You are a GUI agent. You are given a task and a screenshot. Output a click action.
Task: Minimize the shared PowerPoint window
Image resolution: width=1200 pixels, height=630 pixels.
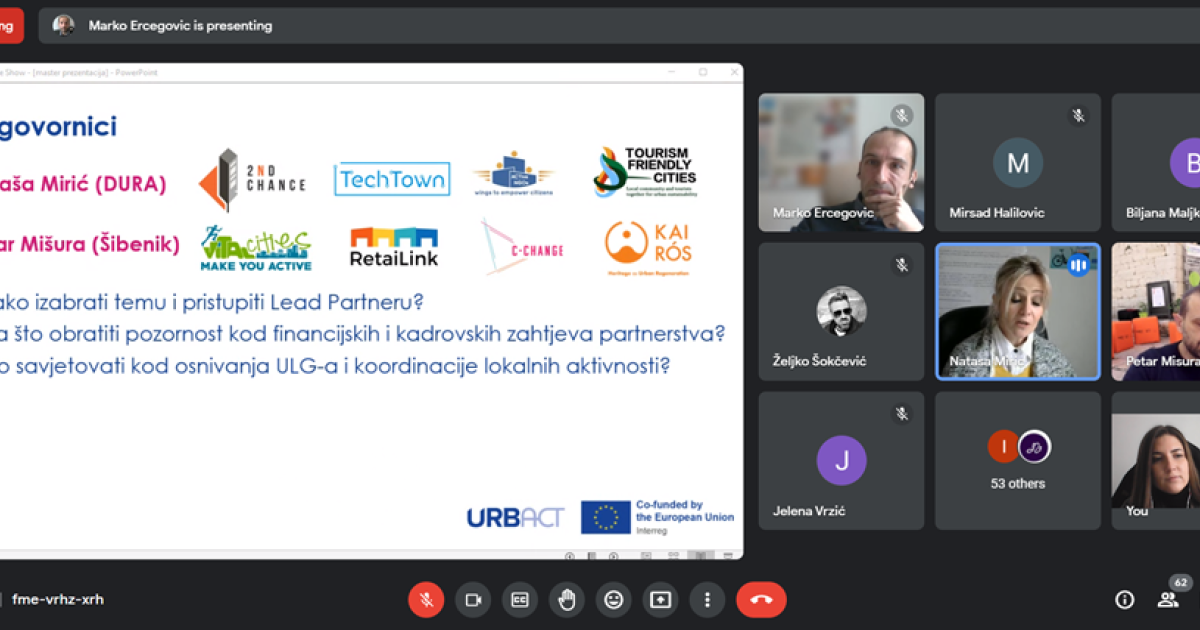(x=673, y=72)
